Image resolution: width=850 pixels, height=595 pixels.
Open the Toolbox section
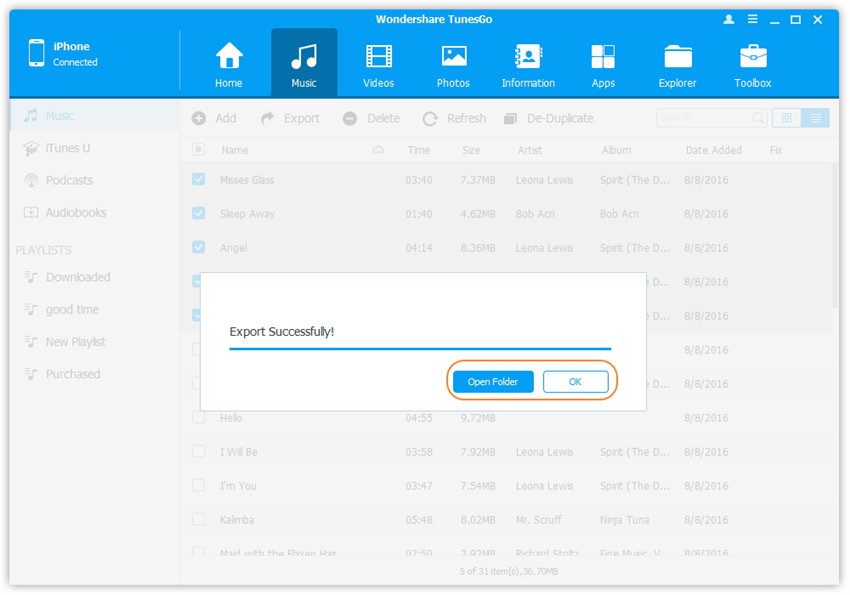point(753,65)
